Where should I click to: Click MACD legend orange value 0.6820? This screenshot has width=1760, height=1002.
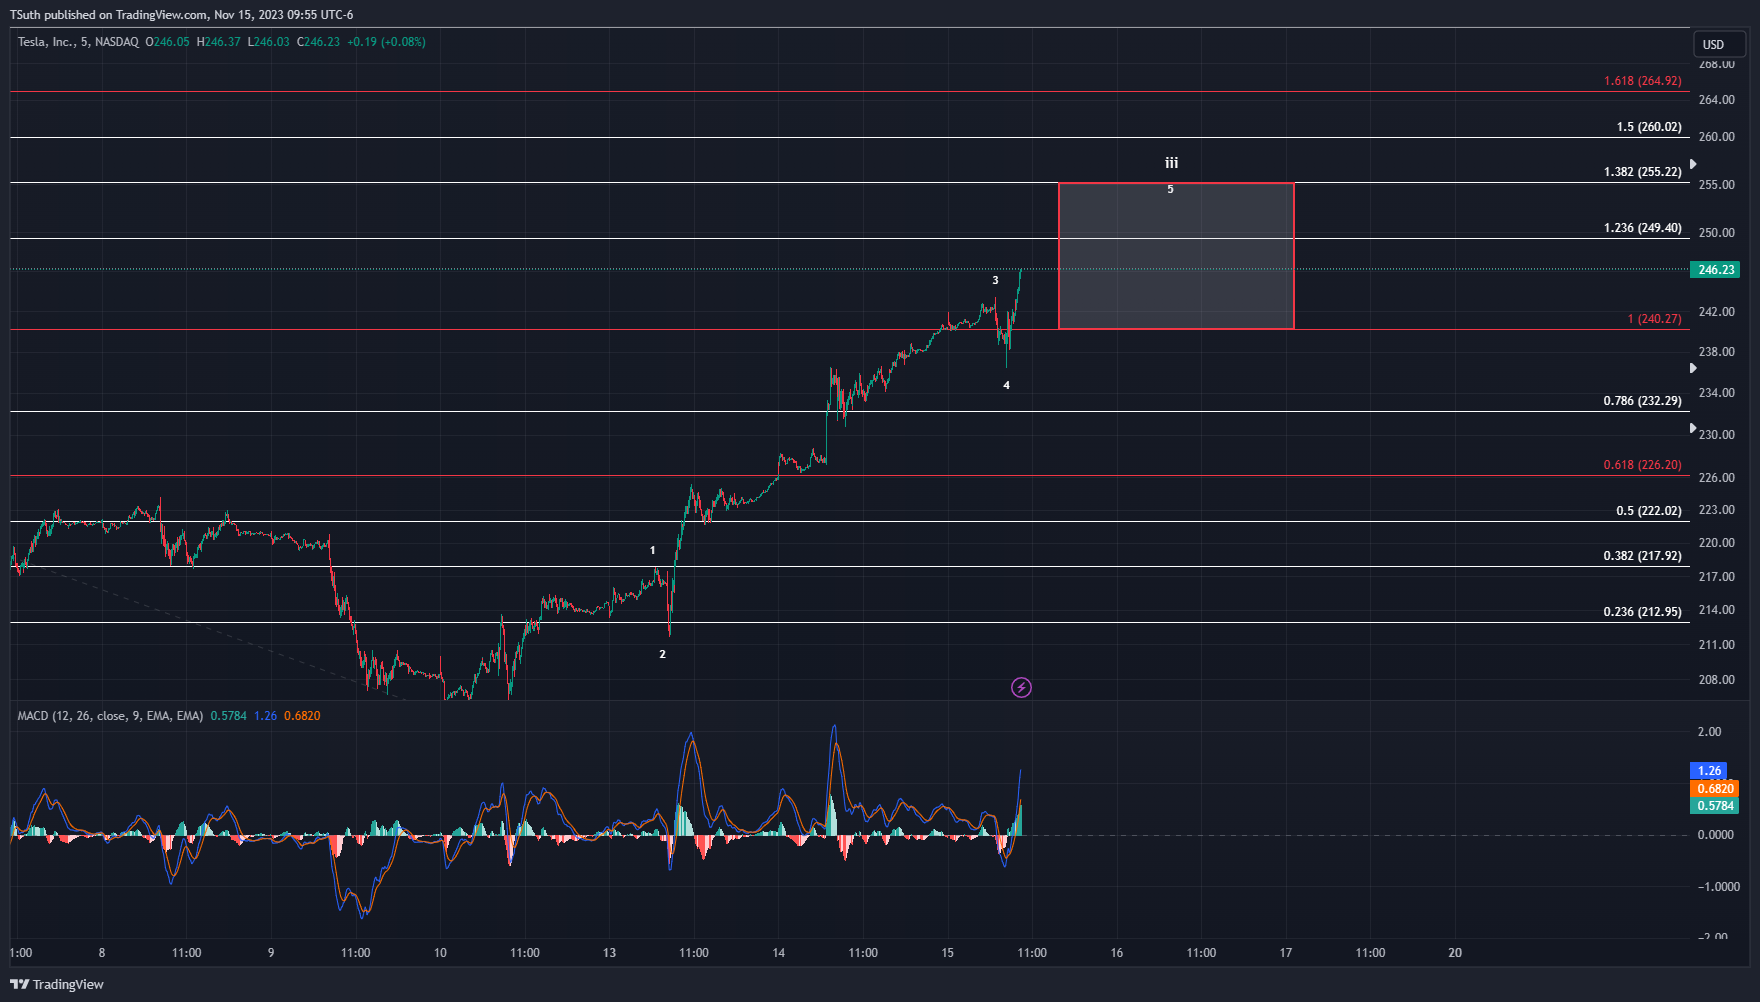coord(302,716)
